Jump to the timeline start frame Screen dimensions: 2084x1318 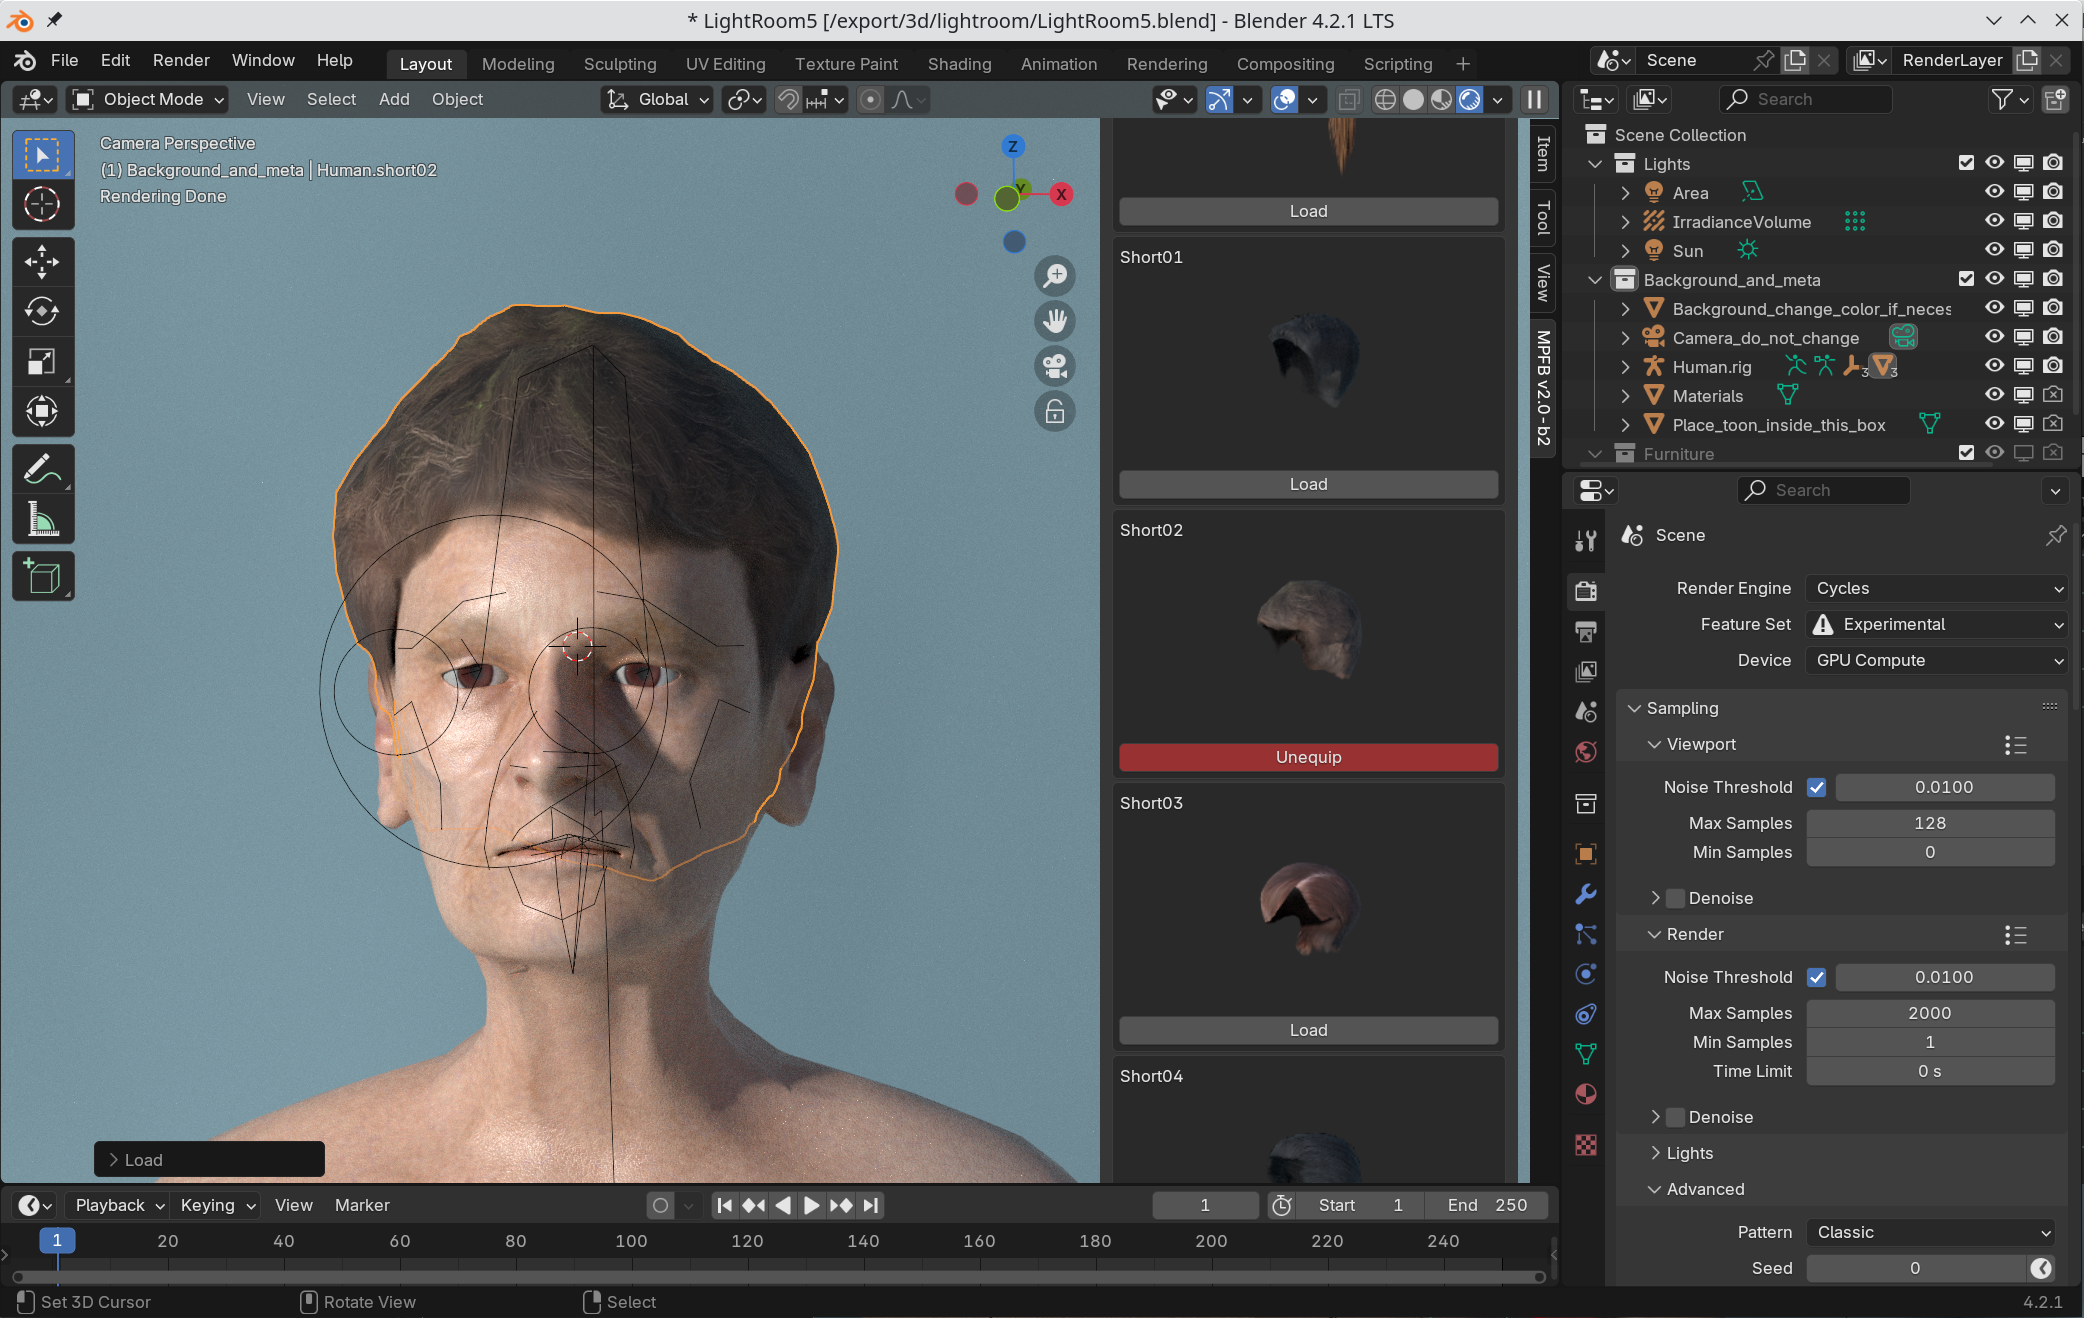pos(725,1205)
